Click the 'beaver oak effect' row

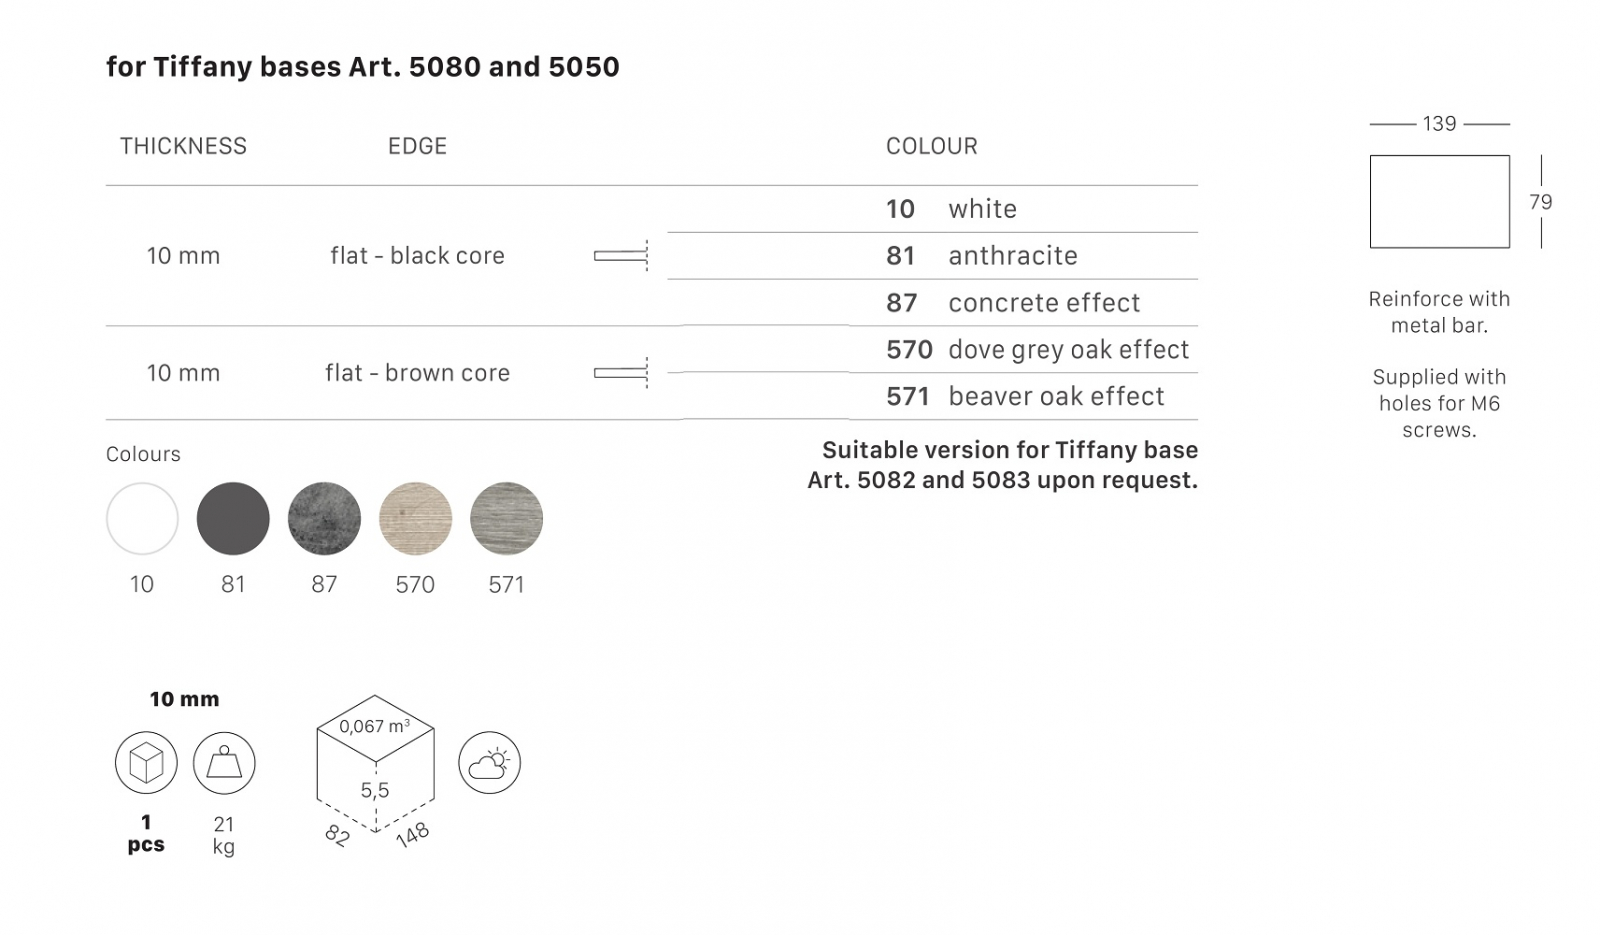click(1023, 397)
